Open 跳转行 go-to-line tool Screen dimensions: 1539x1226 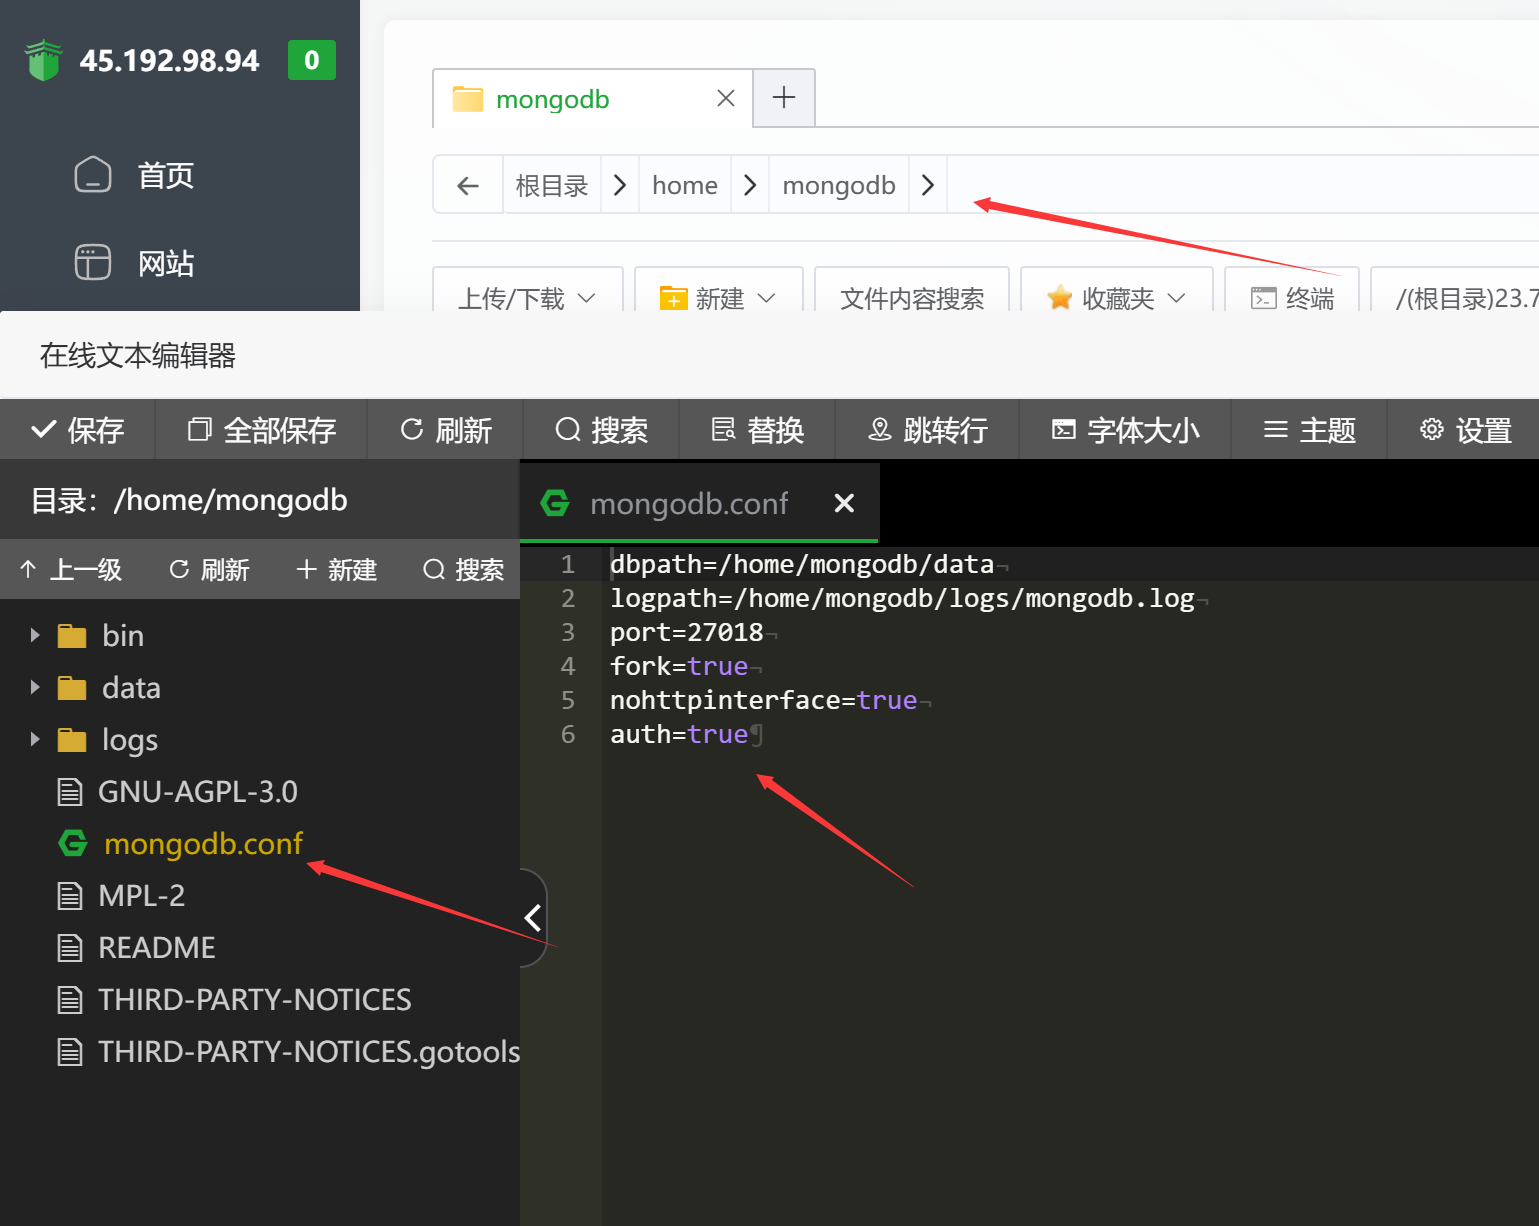pyautogui.click(x=928, y=430)
